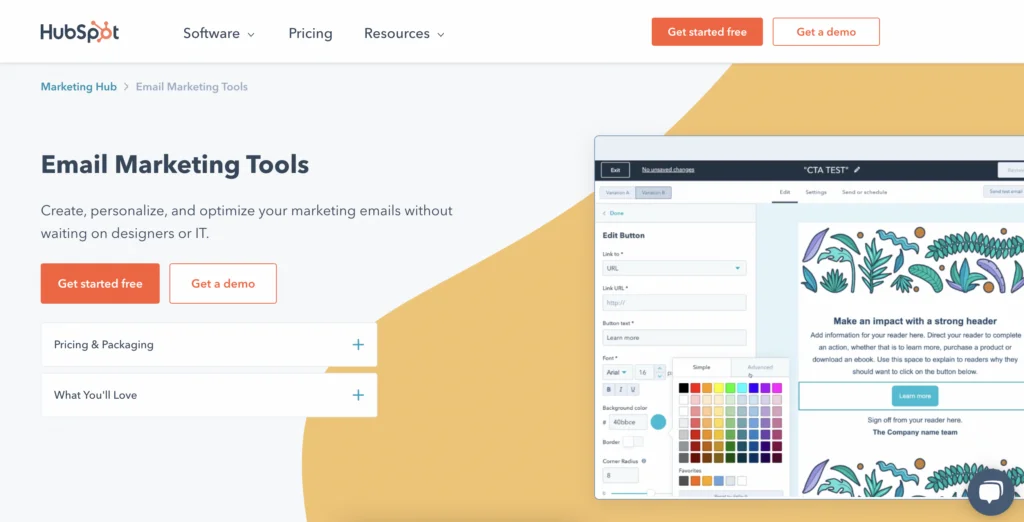Click 'The Company name team' text
The width and height of the screenshot is (1024, 522).
click(x=915, y=432)
